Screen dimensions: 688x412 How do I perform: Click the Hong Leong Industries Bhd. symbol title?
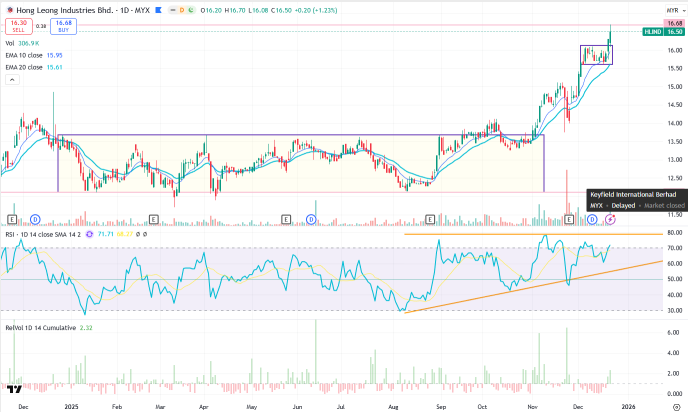pos(64,10)
